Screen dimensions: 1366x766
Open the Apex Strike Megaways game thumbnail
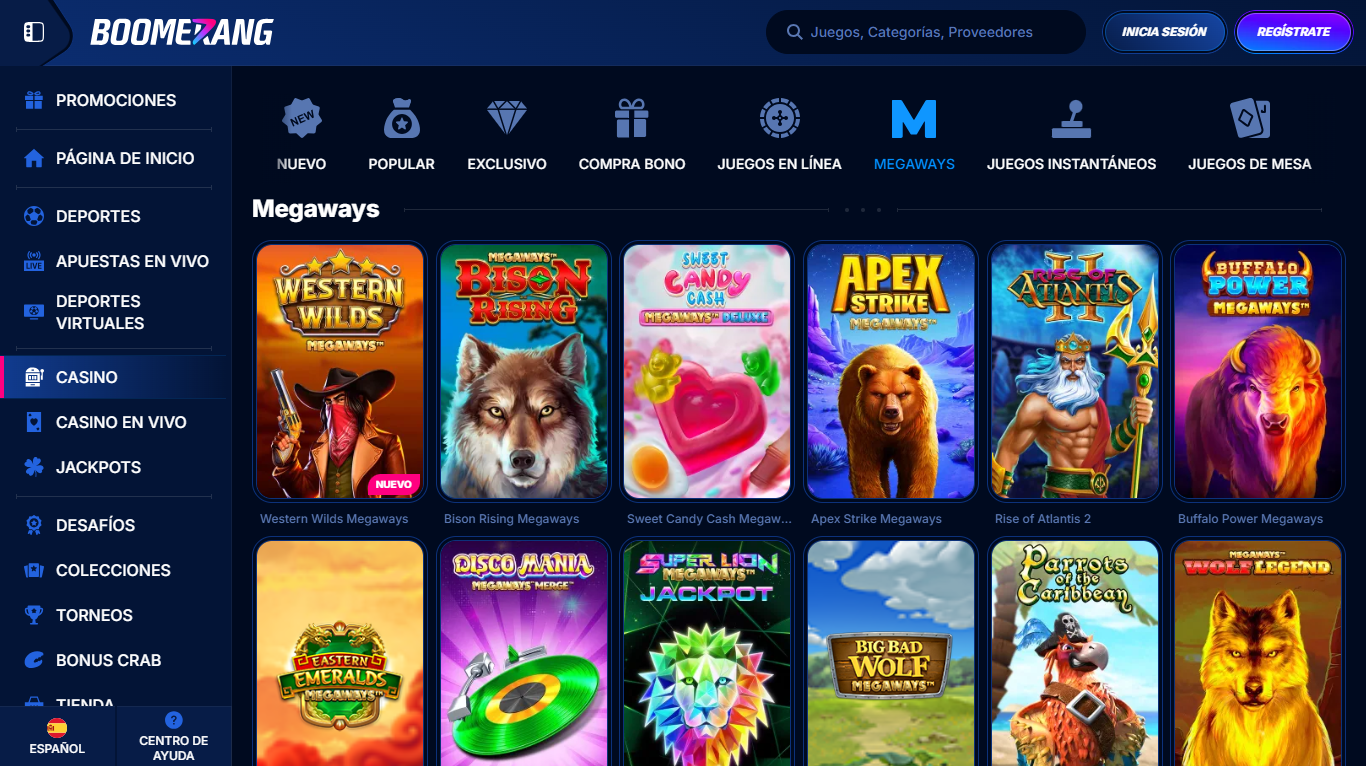[891, 371]
